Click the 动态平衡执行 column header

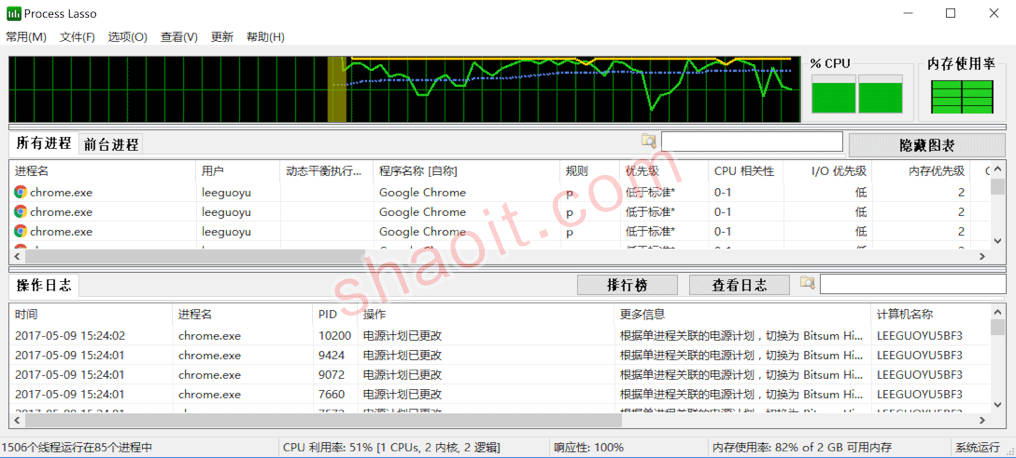coord(327,172)
